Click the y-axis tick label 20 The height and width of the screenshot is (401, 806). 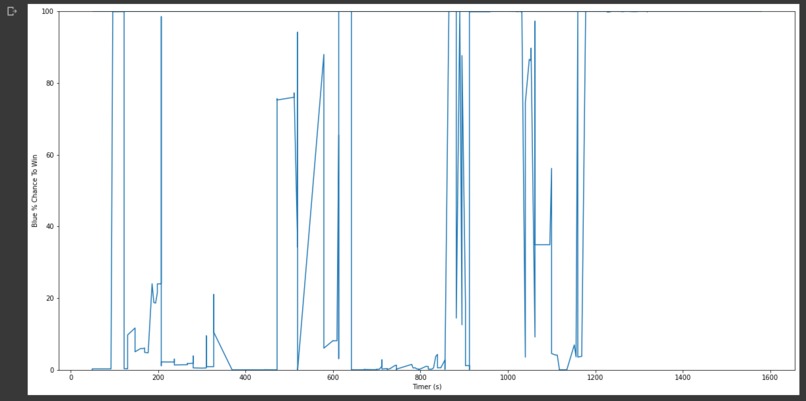pos(52,298)
